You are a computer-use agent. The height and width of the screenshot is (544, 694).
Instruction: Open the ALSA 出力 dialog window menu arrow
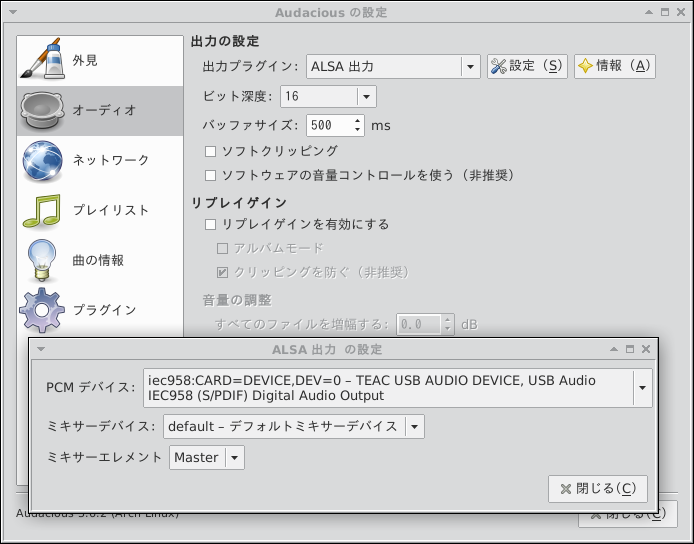[41, 349]
